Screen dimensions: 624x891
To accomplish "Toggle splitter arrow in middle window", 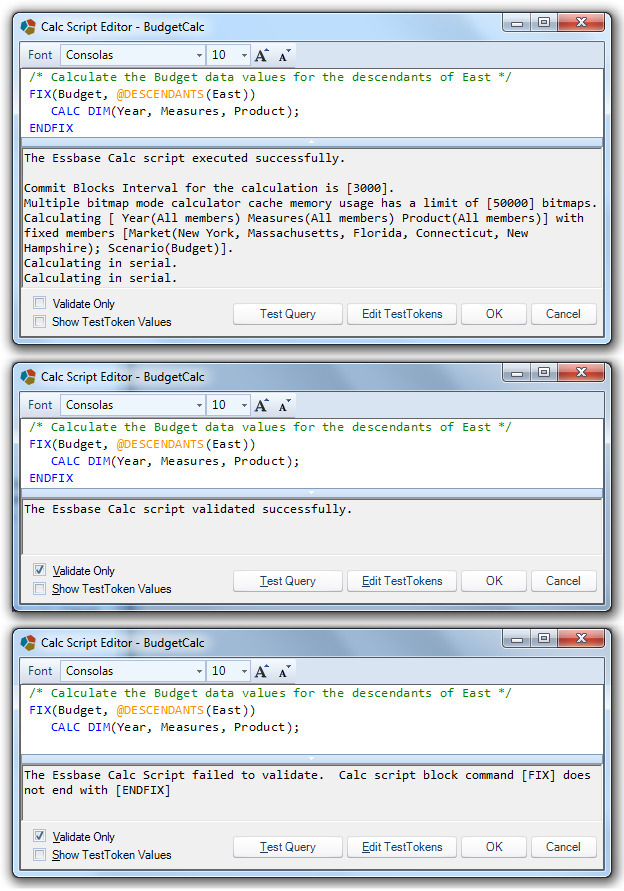I will [311, 492].
